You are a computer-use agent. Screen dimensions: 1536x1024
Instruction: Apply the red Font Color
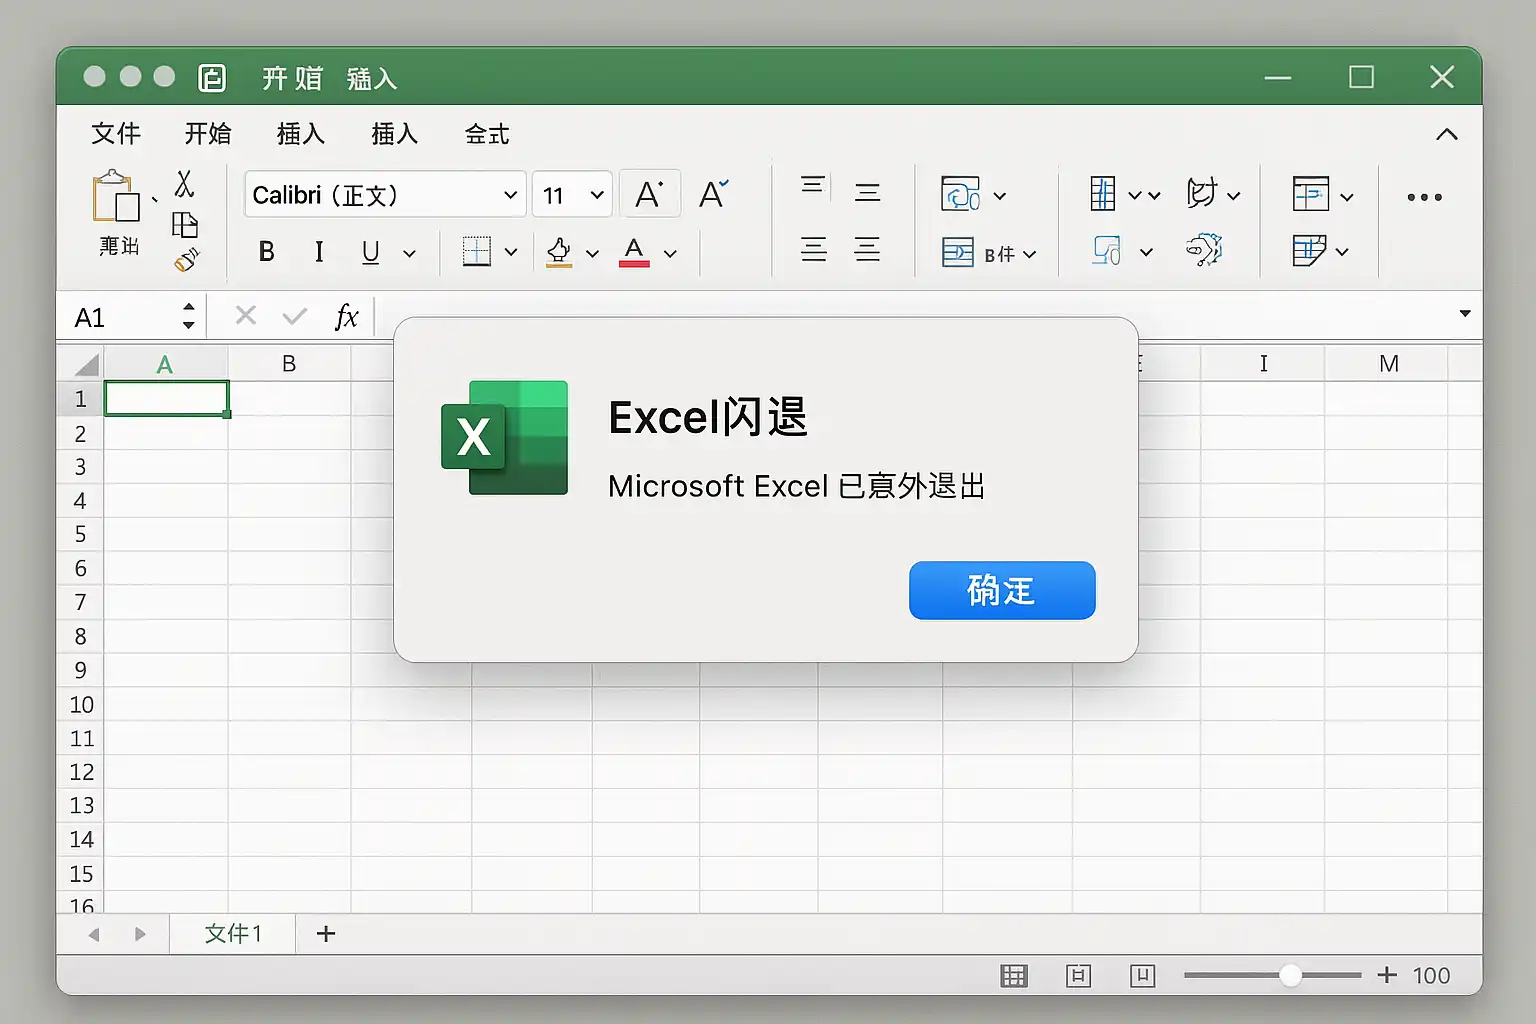tap(635, 252)
